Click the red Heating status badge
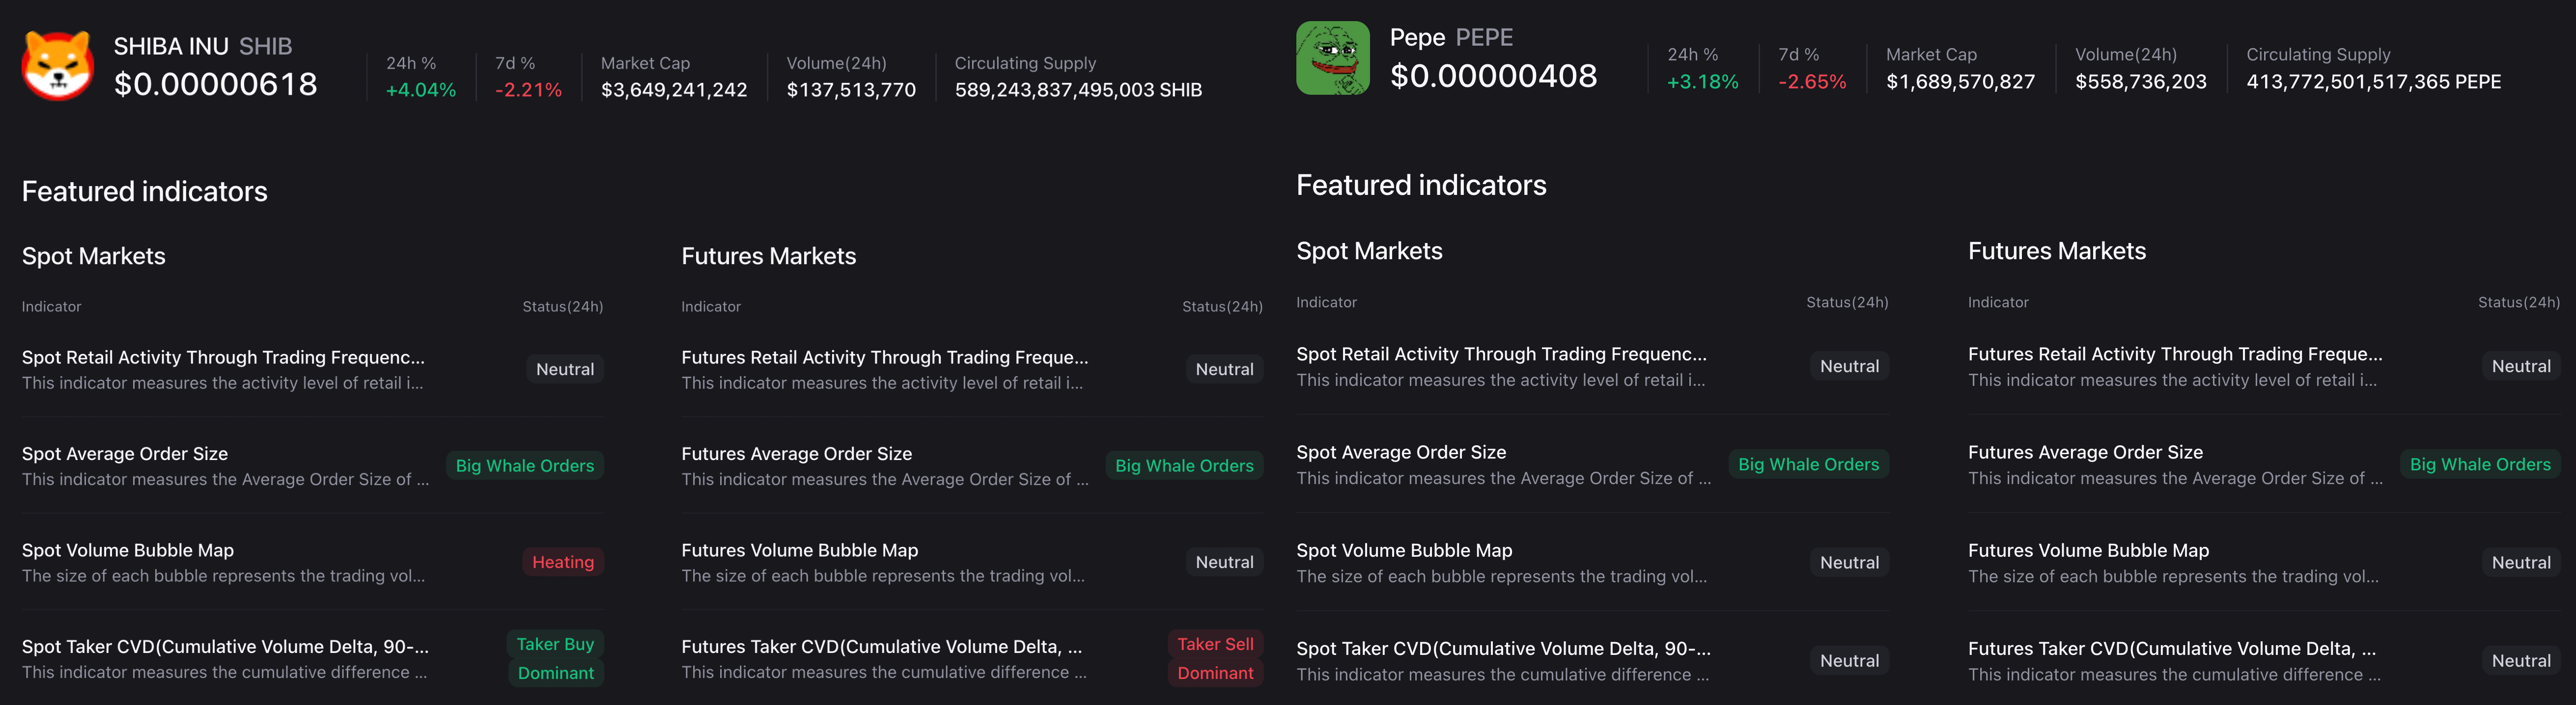Screen dimensions: 2576x705 [562, 562]
